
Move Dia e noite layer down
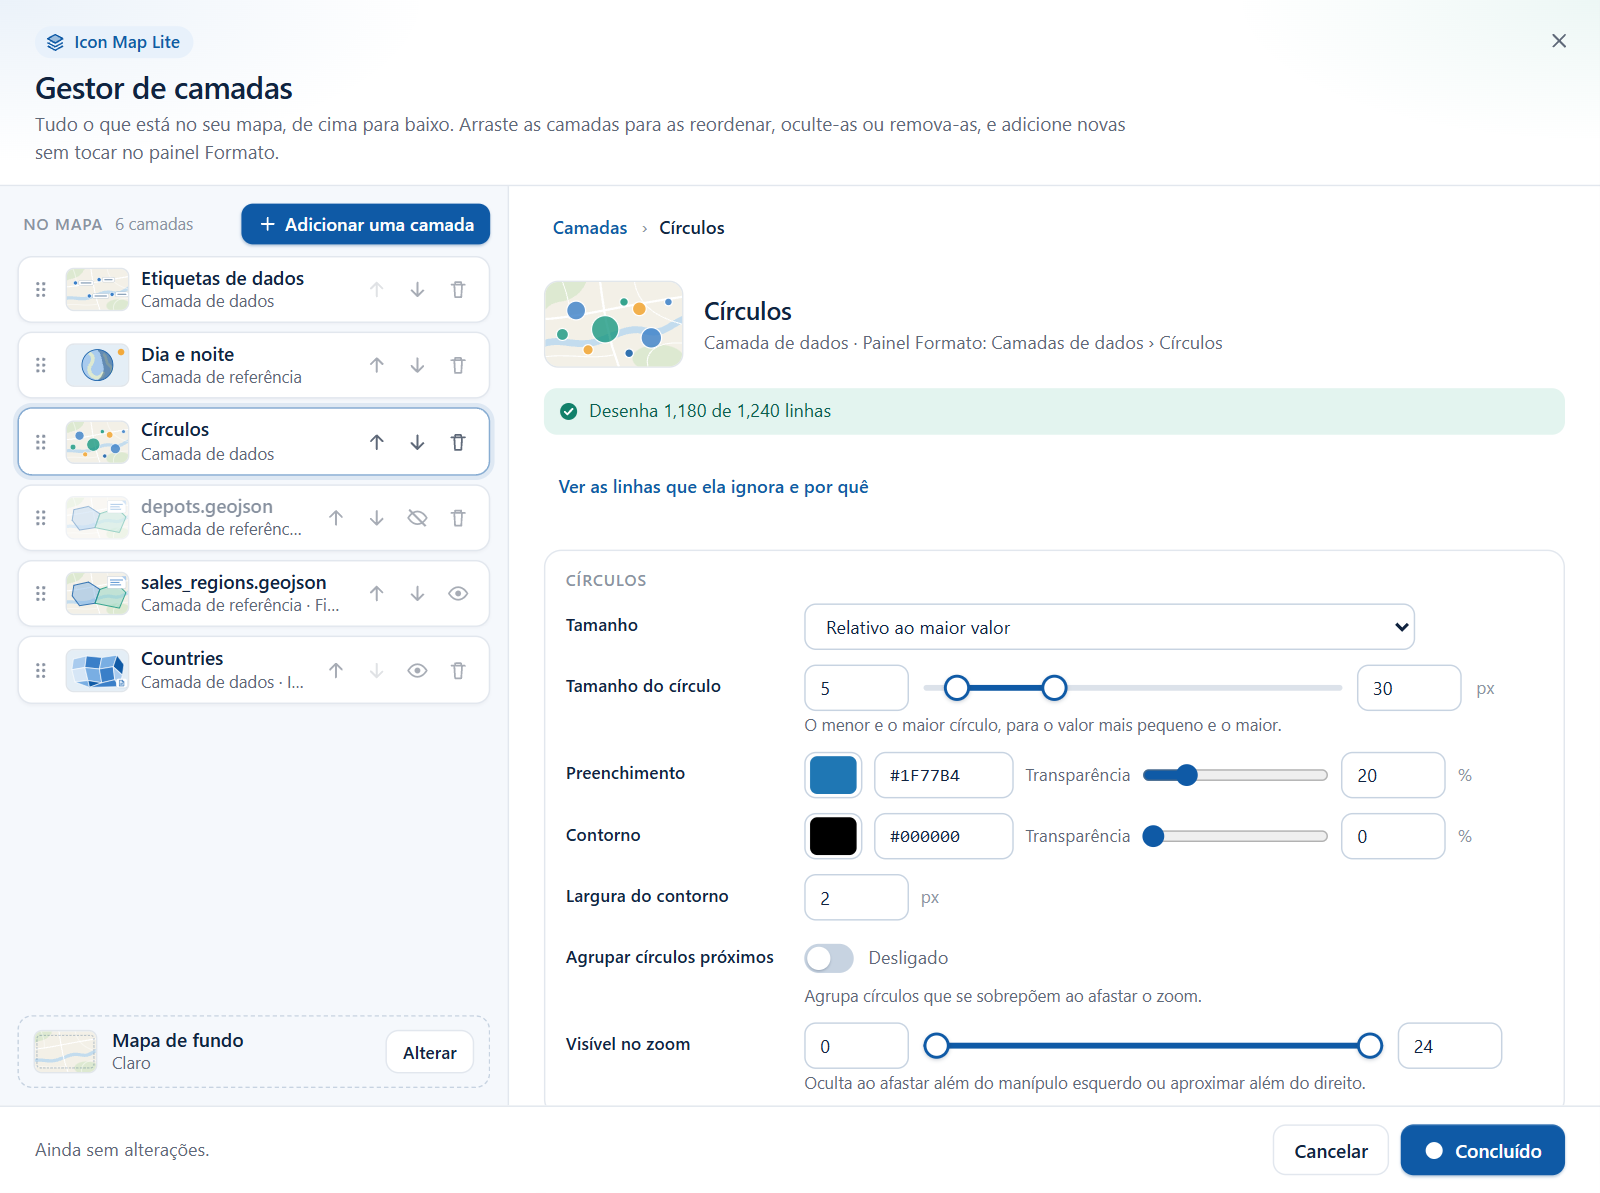click(417, 366)
